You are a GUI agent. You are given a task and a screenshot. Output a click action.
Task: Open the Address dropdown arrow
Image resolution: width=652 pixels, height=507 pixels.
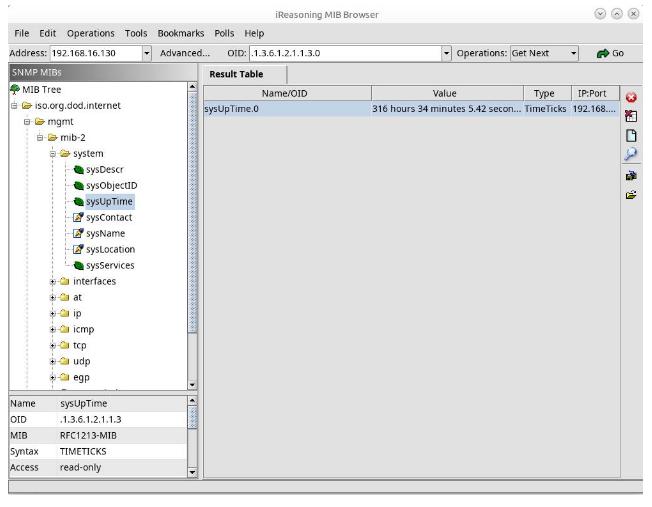click(x=146, y=53)
